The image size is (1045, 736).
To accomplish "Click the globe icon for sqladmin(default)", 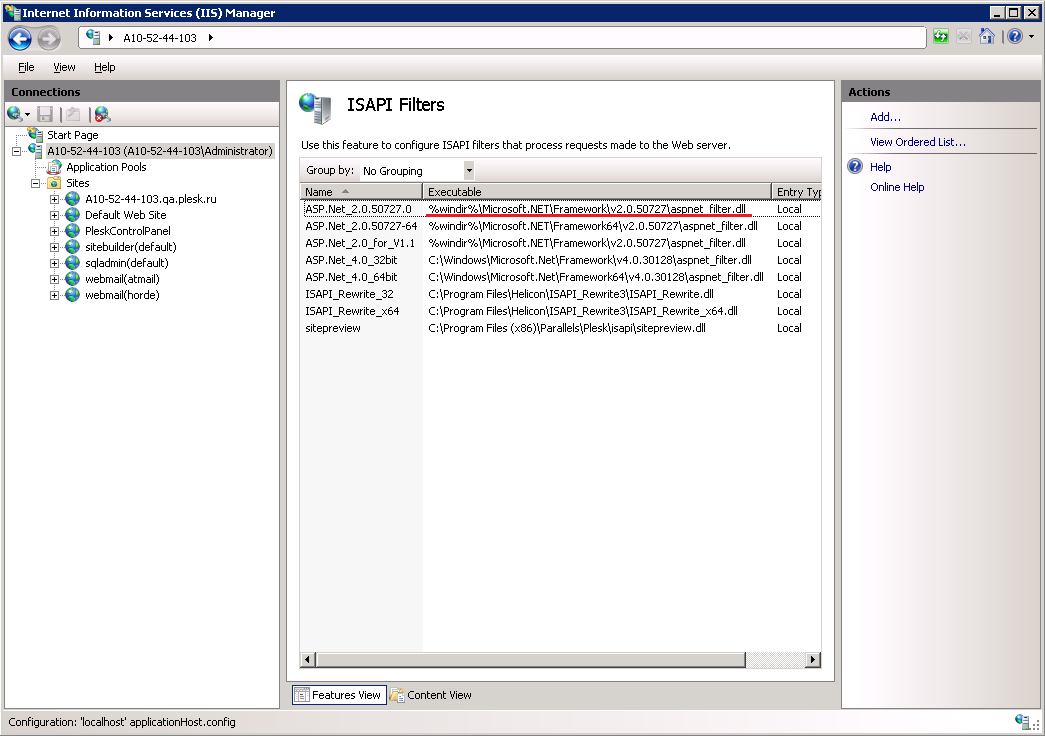I will point(73,263).
